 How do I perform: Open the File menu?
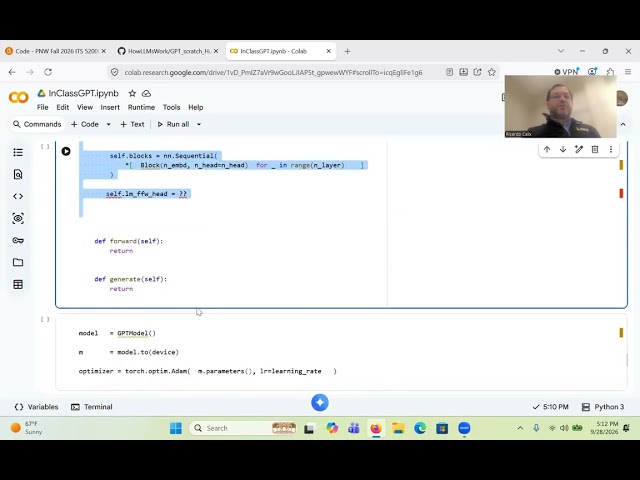click(42, 107)
